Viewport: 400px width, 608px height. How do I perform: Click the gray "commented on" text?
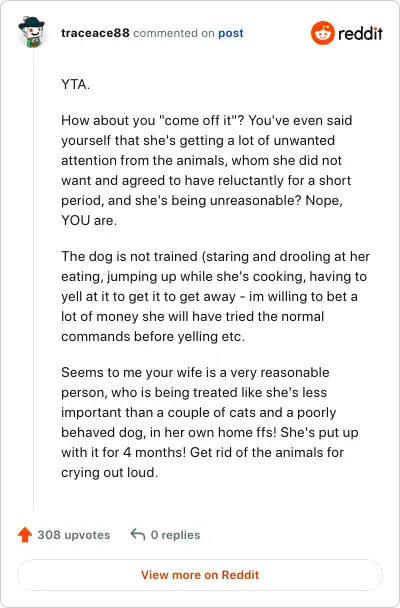click(174, 33)
